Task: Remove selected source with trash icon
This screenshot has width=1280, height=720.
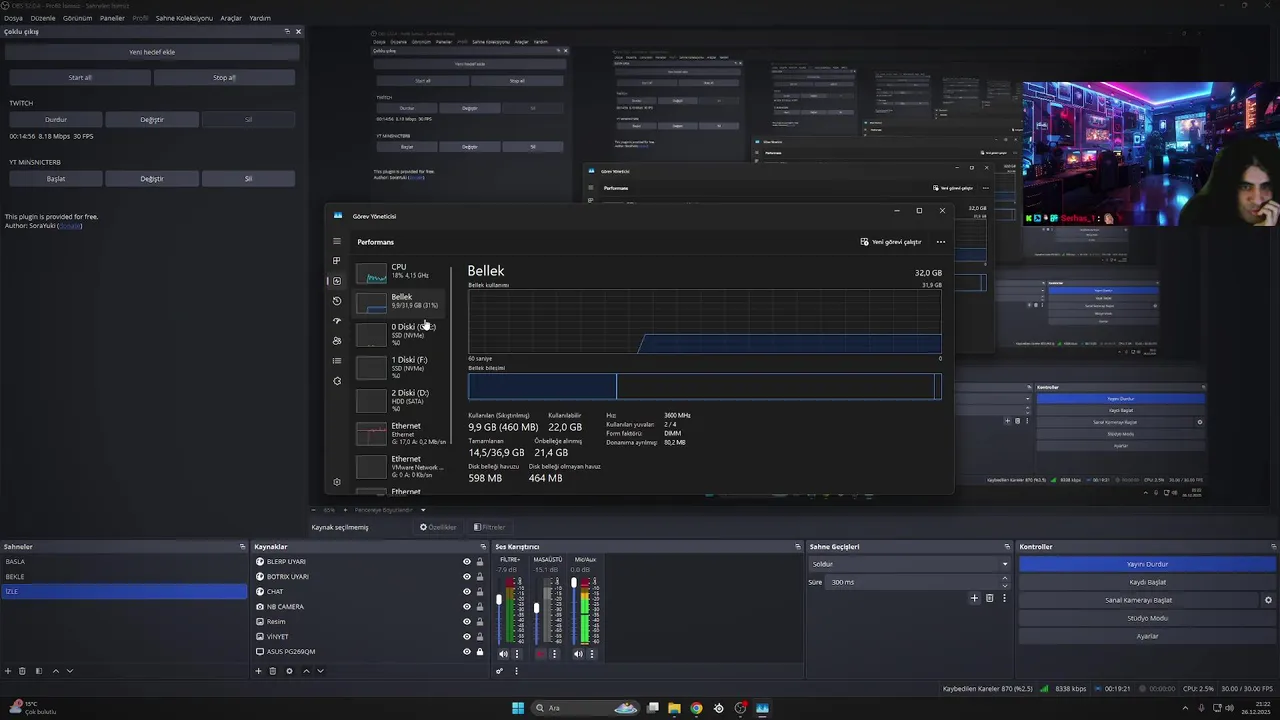Action: (x=272, y=671)
